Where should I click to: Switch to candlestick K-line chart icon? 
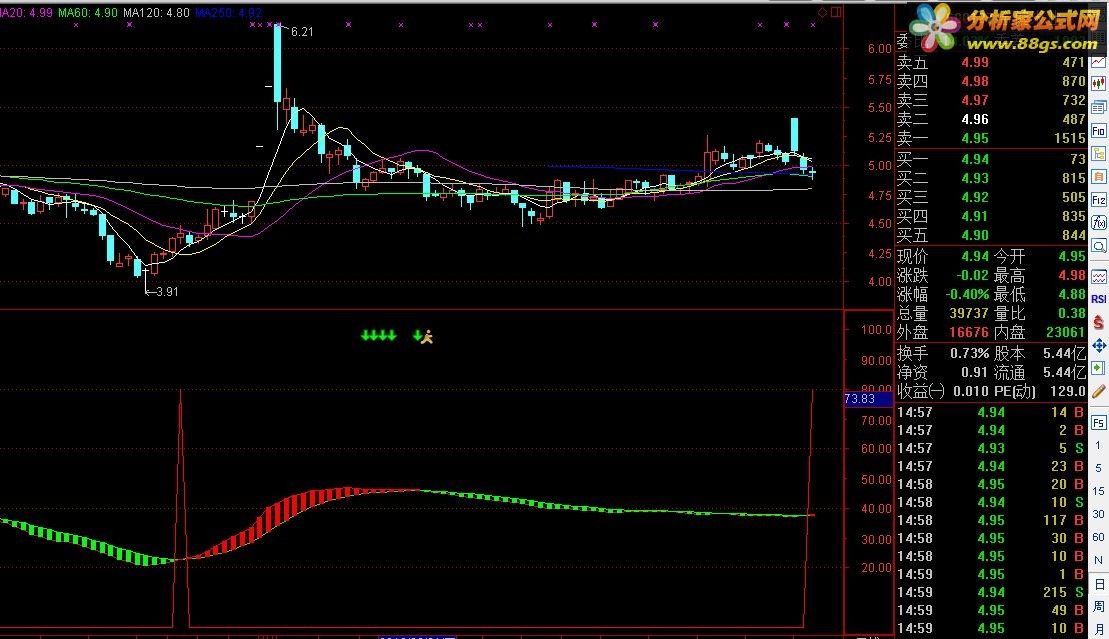pos(1098,85)
